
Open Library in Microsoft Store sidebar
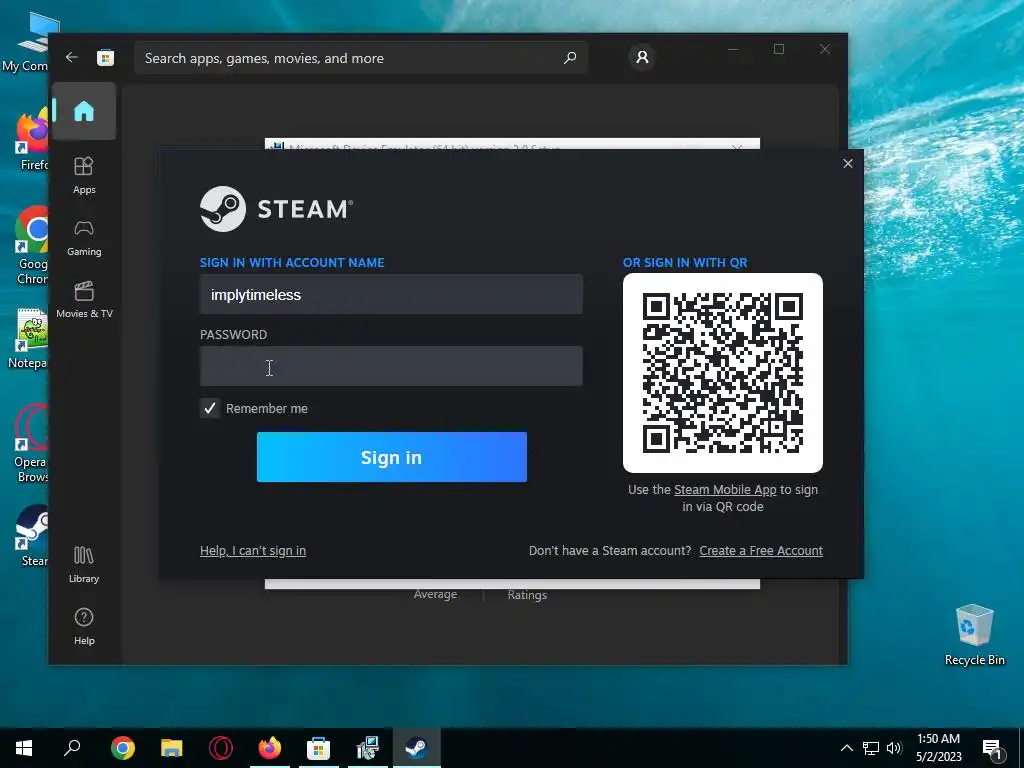[x=84, y=565]
